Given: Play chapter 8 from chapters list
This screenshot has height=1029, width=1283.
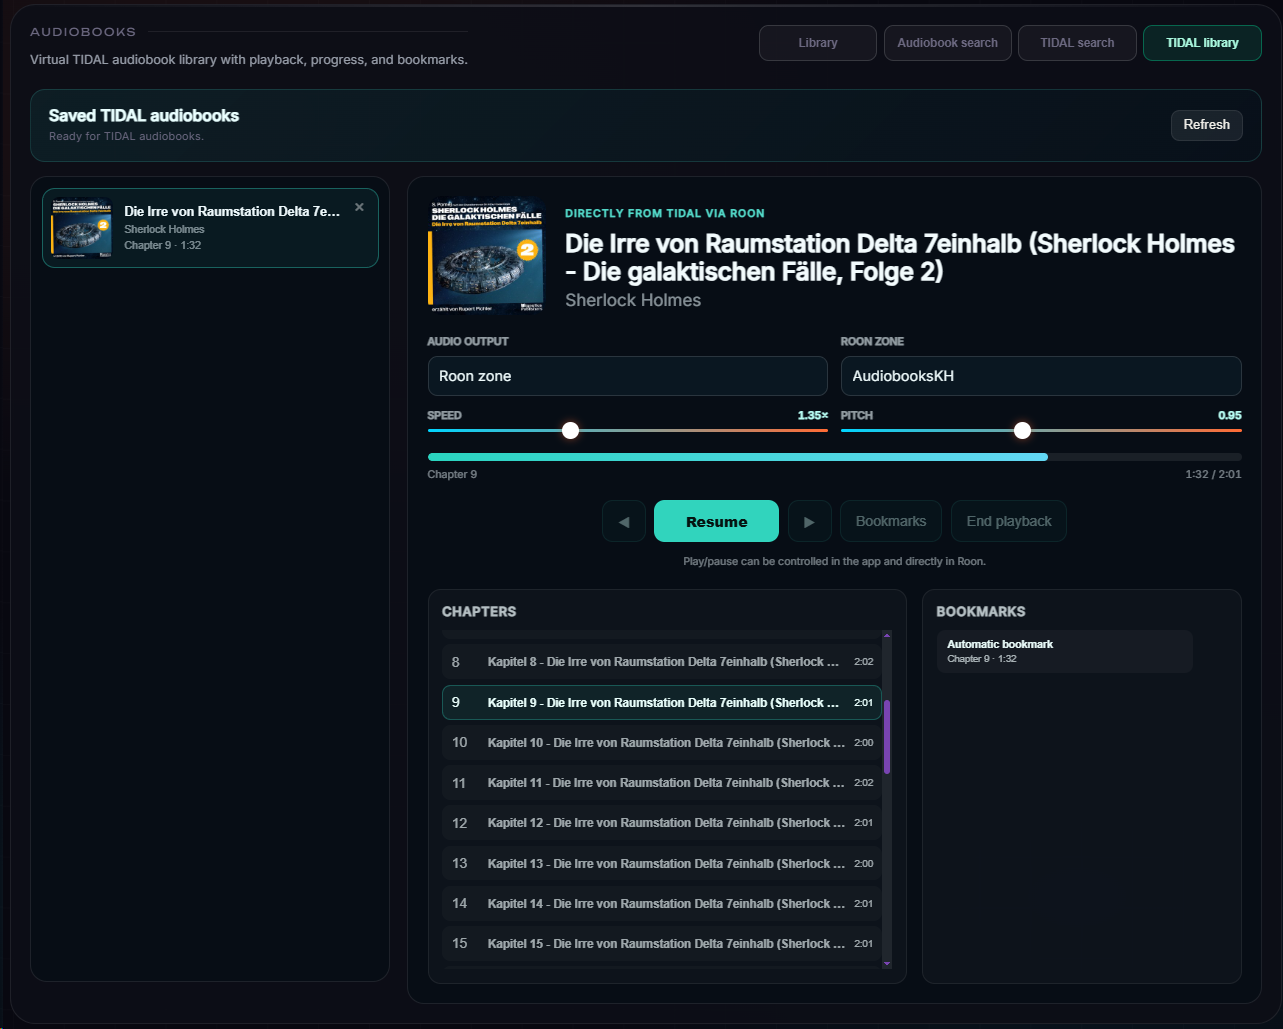Looking at the screenshot, I should coord(661,662).
